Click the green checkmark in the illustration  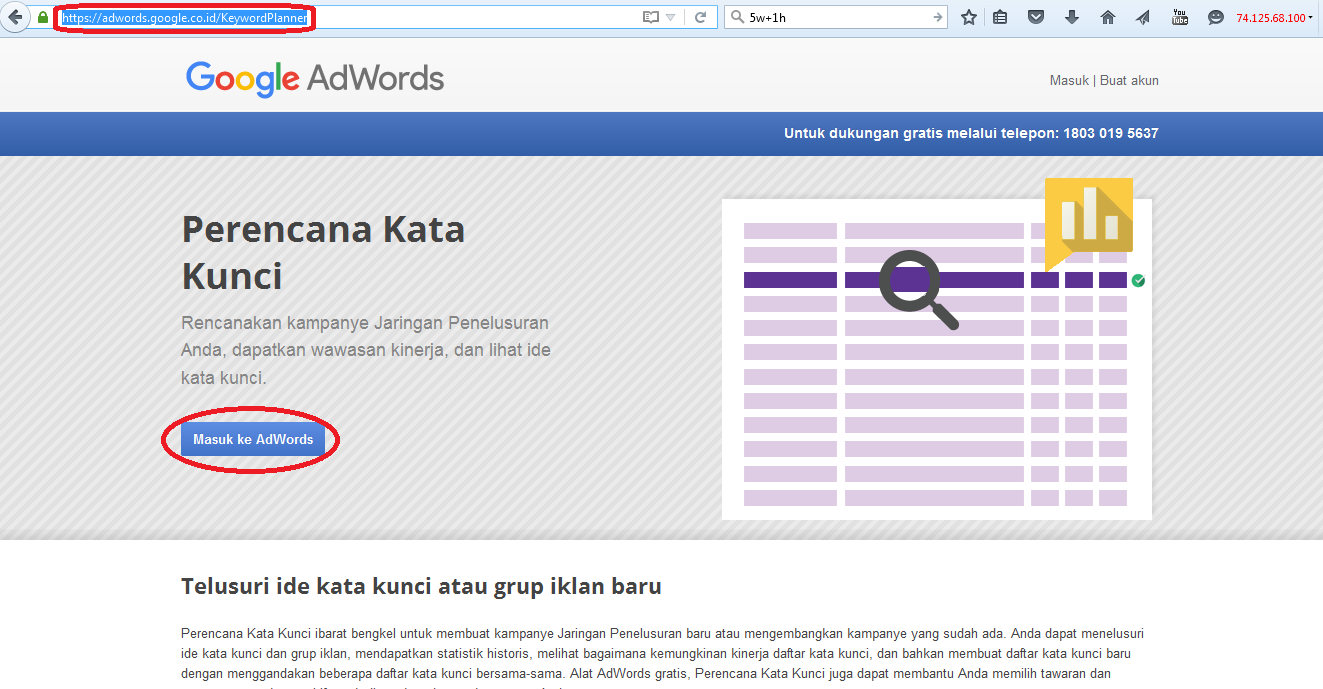[1138, 281]
